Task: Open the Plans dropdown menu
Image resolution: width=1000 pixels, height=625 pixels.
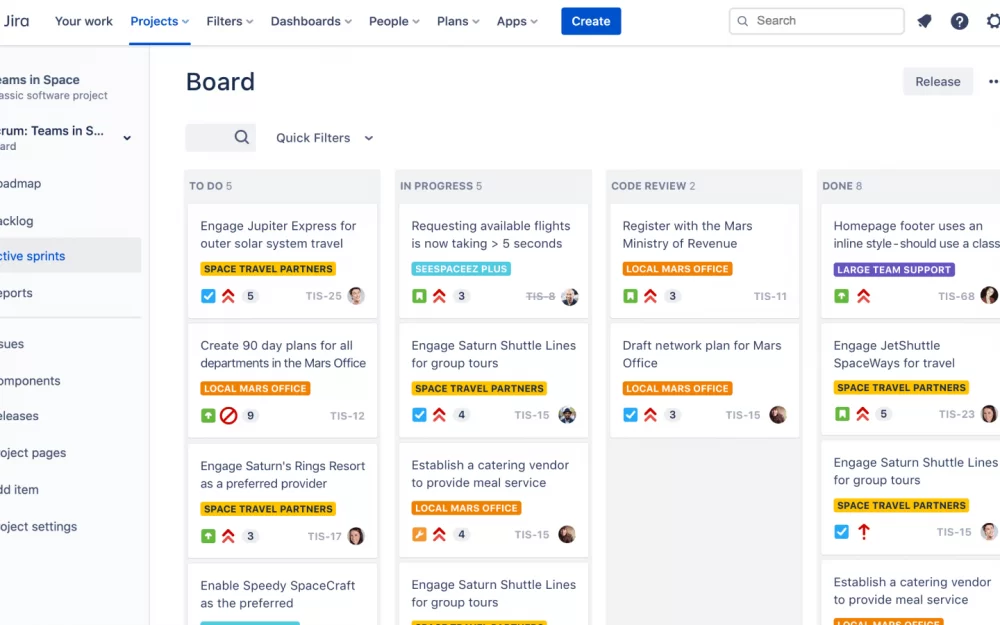Action: pos(458,21)
